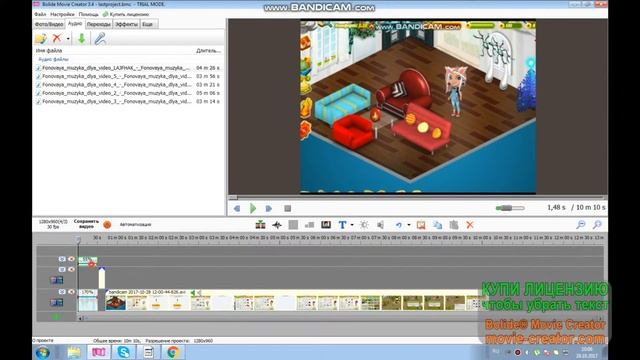640x360 pixels.
Task: Select audio file Fonovaya_muzyka_dlya_video_3
Action: (128, 101)
